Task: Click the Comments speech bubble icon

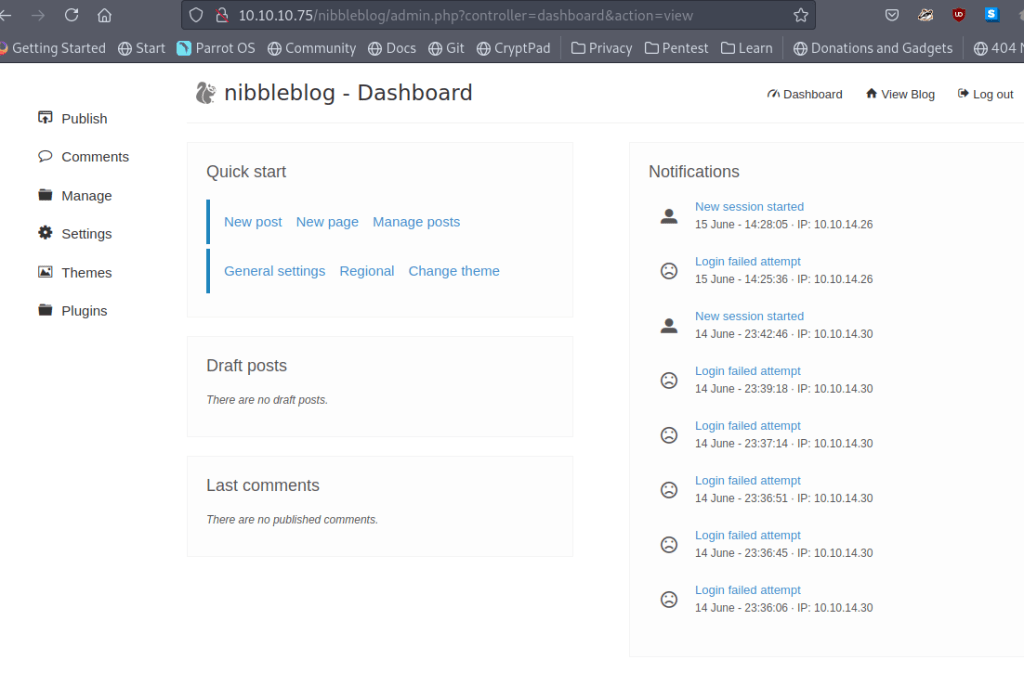Action: [45, 156]
